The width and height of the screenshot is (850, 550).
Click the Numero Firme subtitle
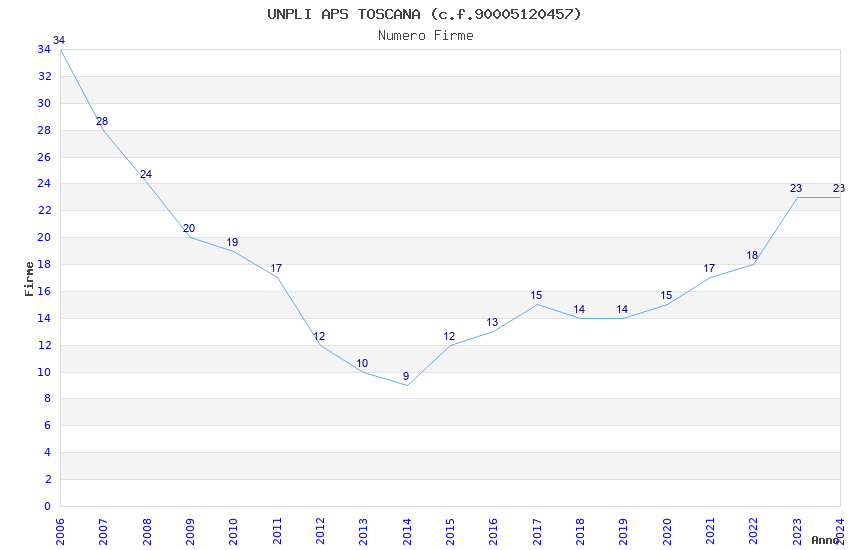click(426, 35)
